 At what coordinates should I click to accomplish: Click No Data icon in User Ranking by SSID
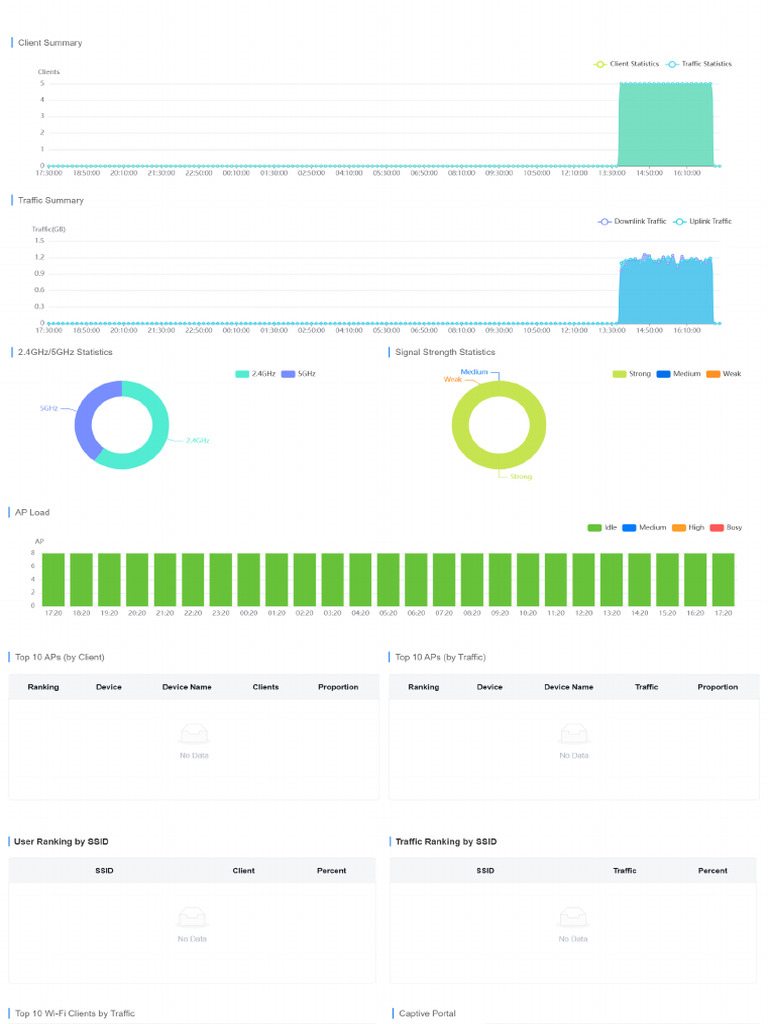(192, 918)
